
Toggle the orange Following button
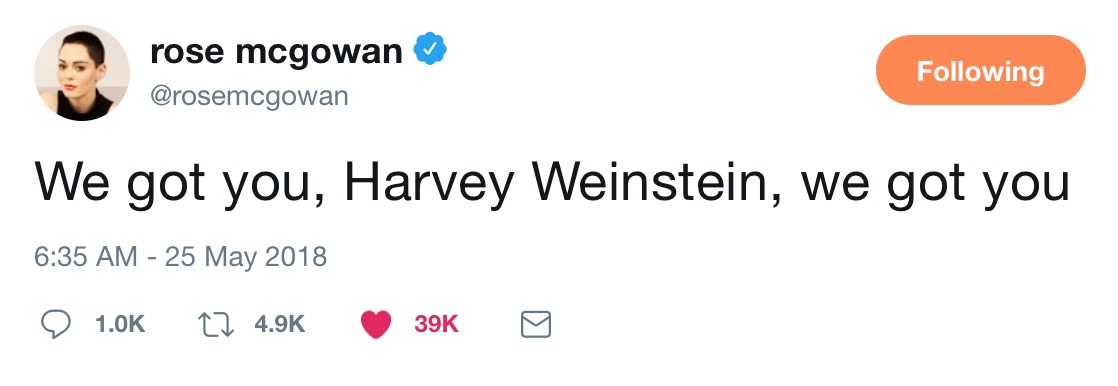tap(980, 71)
